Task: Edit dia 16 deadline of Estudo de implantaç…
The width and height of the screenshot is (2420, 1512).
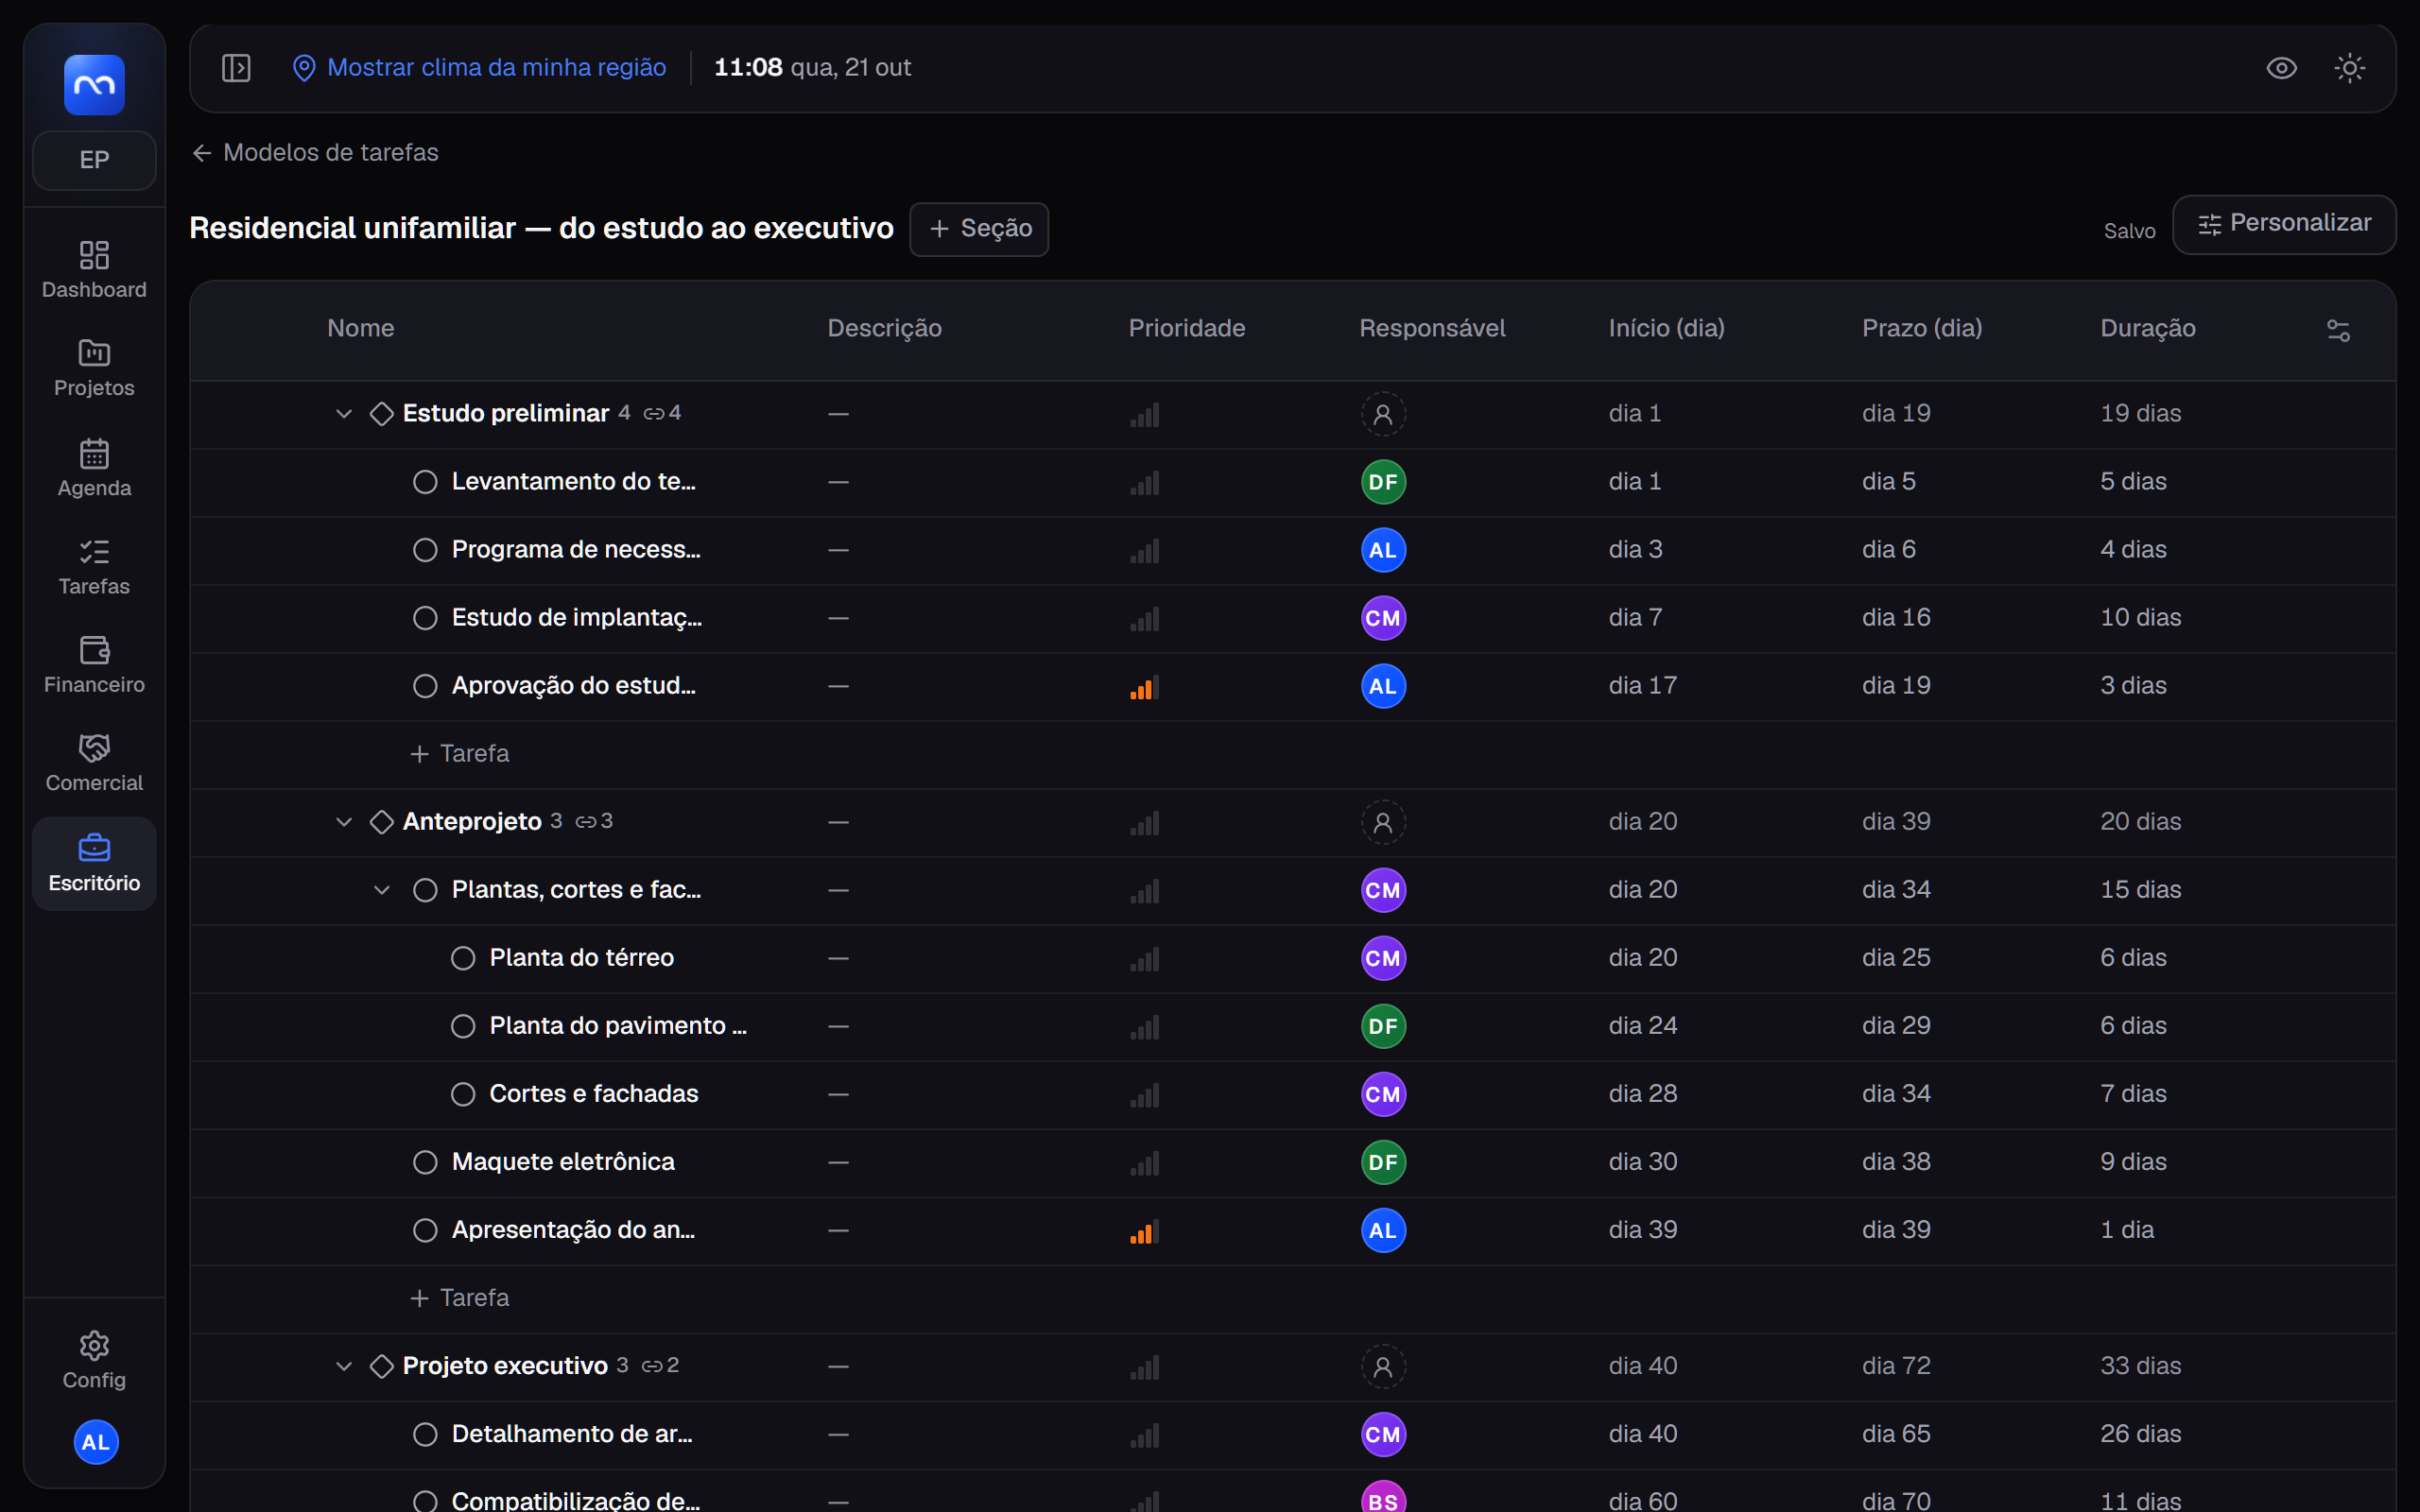Action: (1896, 618)
